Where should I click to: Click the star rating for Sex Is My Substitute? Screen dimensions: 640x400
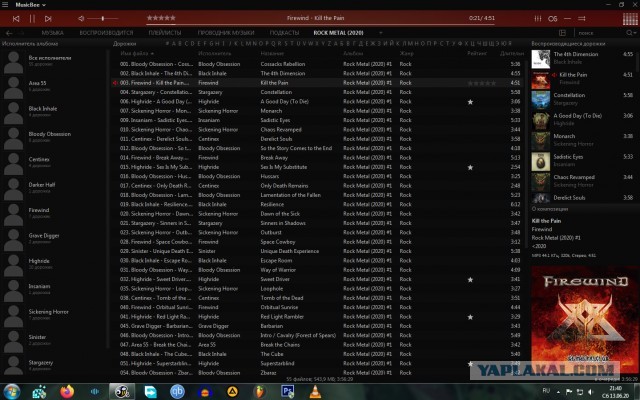pyautogui.click(x=470, y=167)
